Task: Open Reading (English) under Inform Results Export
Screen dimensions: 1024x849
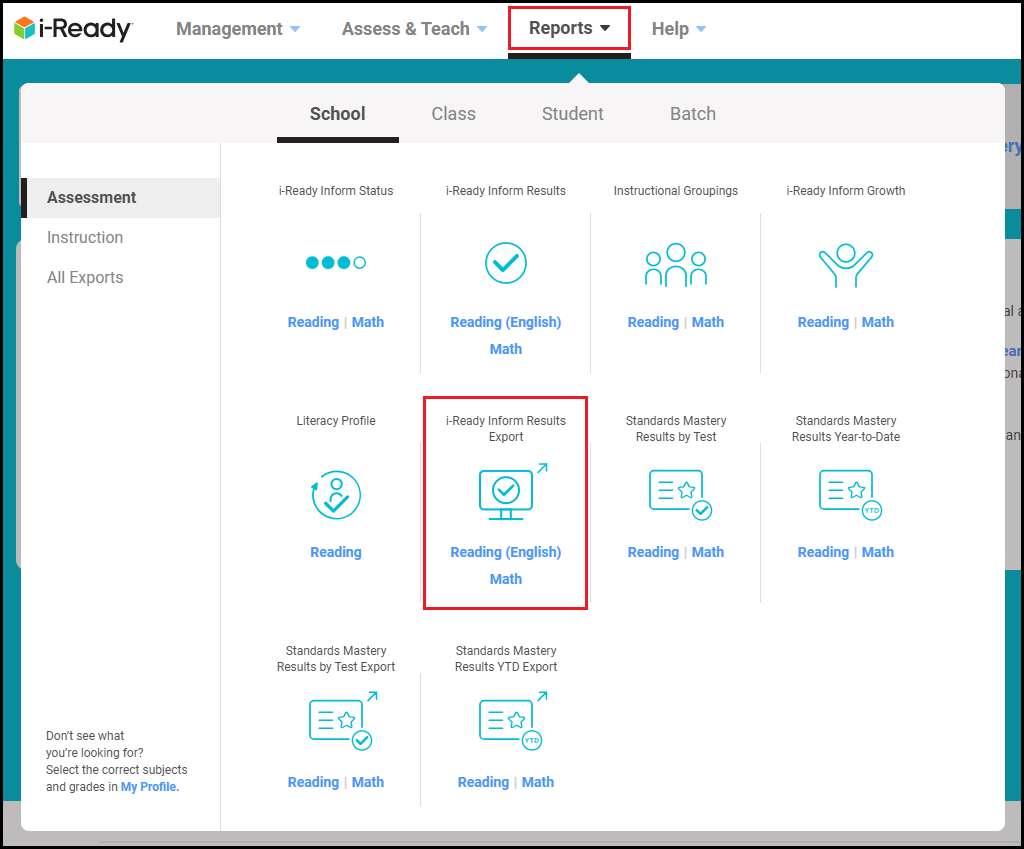Action: [x=505, y=552]
